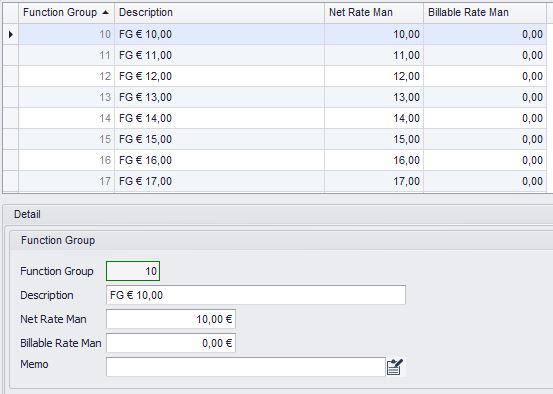Viewport: 553px width, 394px height.
Task: Select the FG € 12,00 row
Action: coord(282,76)
